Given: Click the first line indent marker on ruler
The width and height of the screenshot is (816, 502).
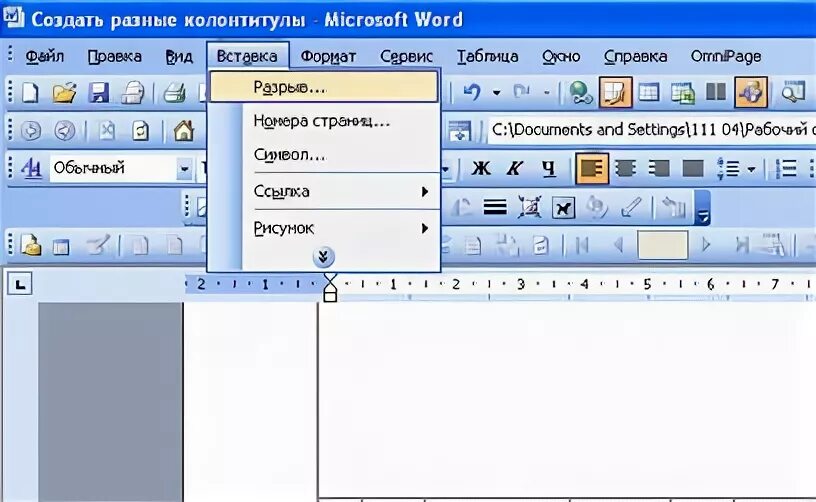Looking at the screenshot, I should (x=330, y=279).
